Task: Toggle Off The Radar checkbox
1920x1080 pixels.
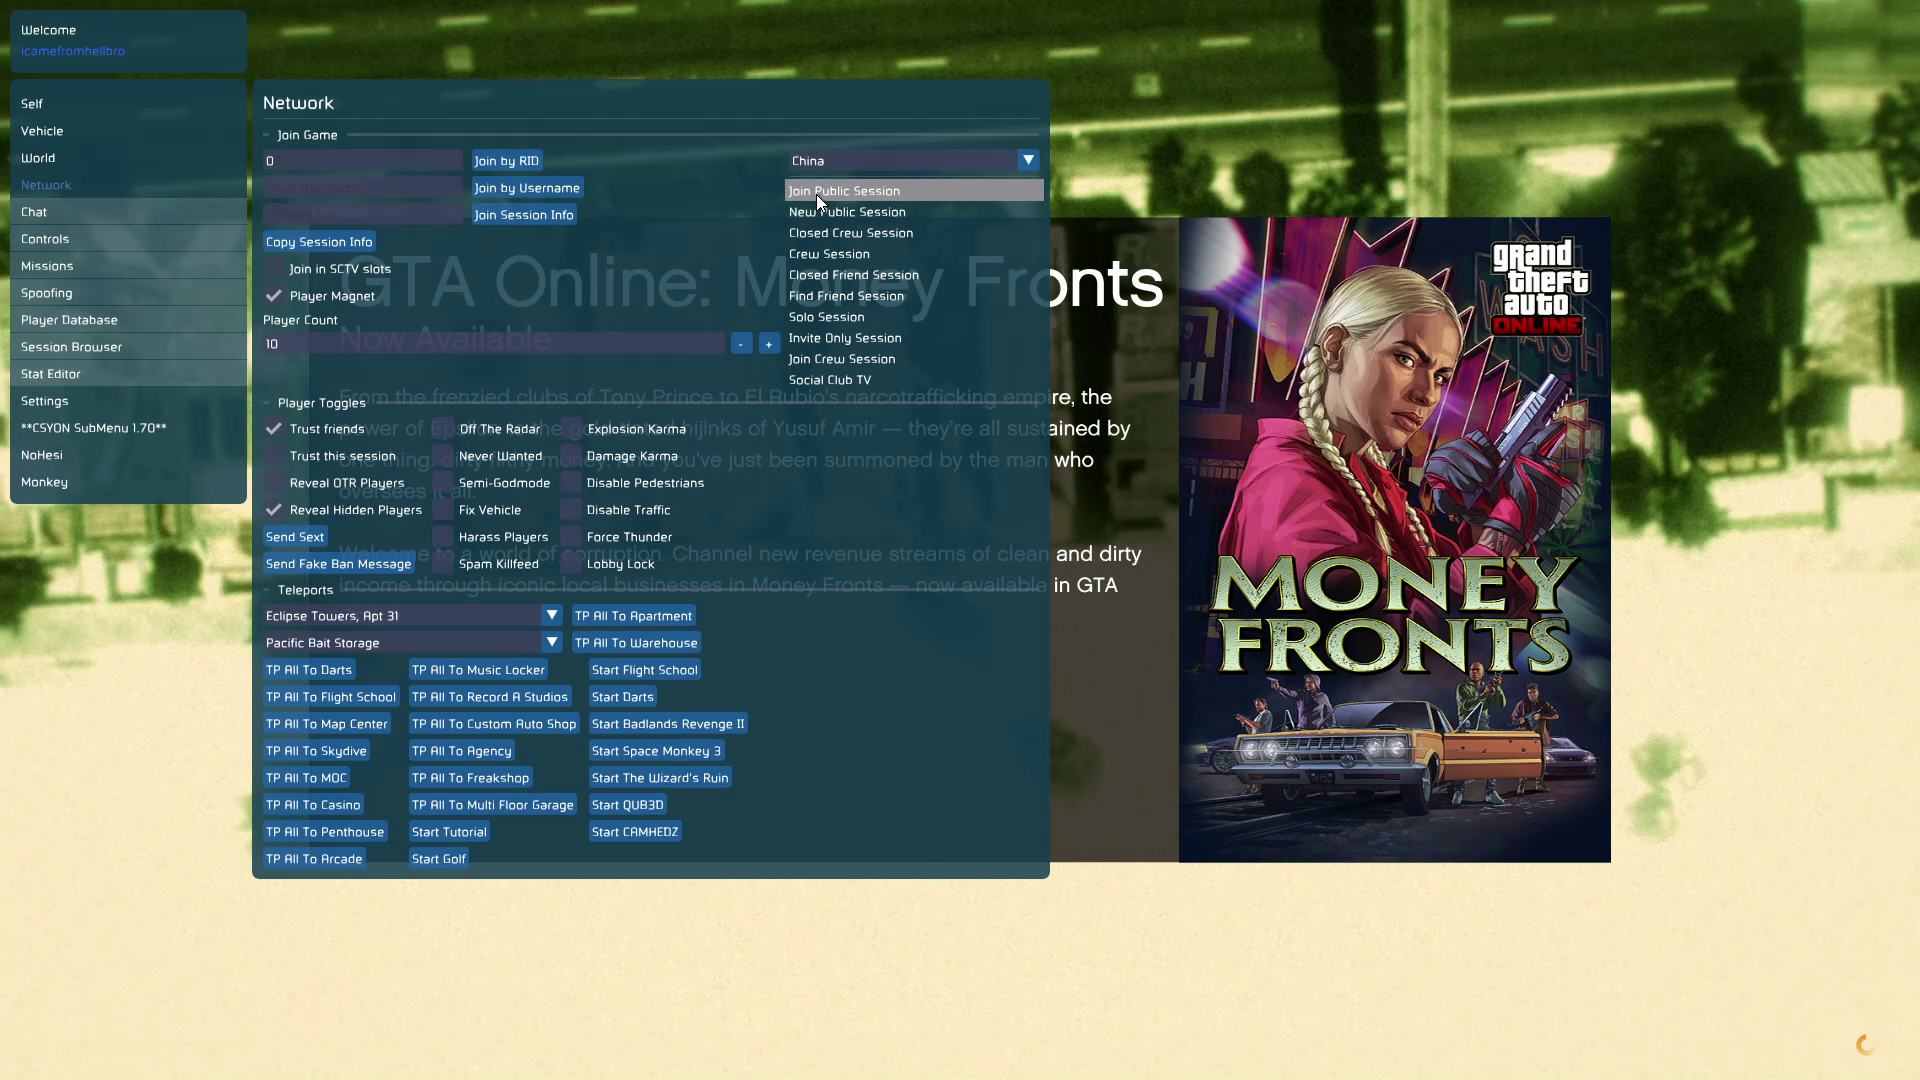Action: [443, 429]
